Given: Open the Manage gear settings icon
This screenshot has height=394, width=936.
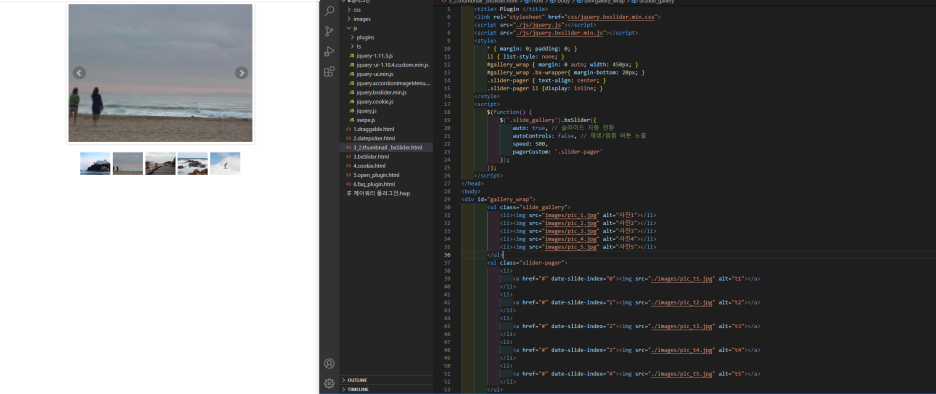Looking at the screenshot, I should [329, 383].
